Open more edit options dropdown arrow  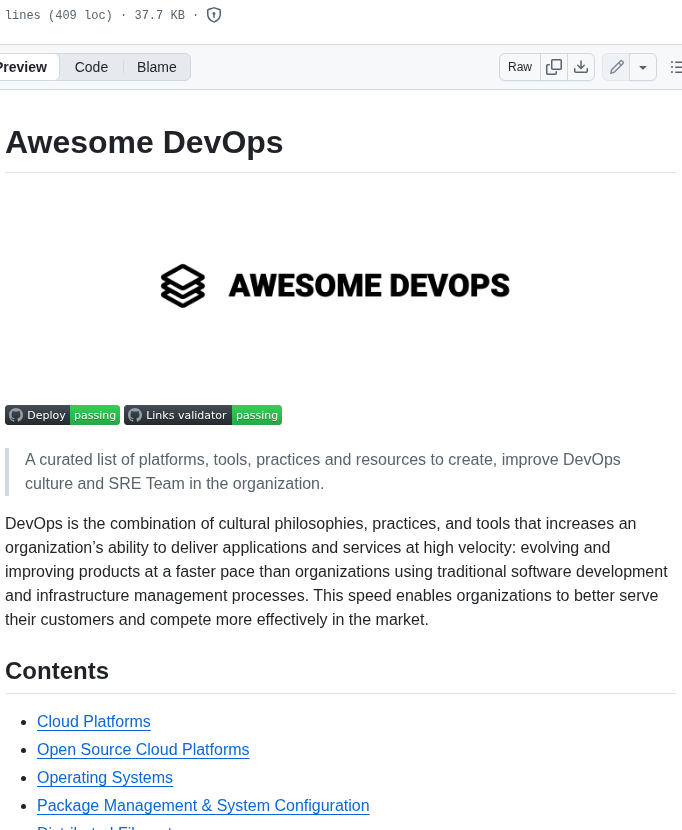click(643, 67)
